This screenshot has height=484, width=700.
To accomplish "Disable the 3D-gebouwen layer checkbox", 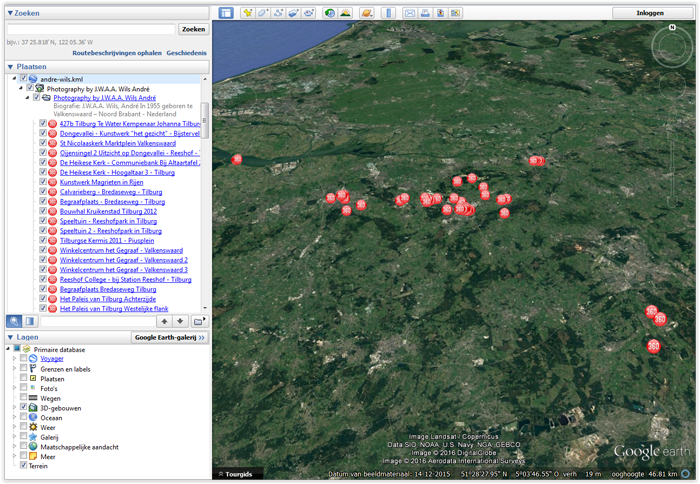I will 24,407.
